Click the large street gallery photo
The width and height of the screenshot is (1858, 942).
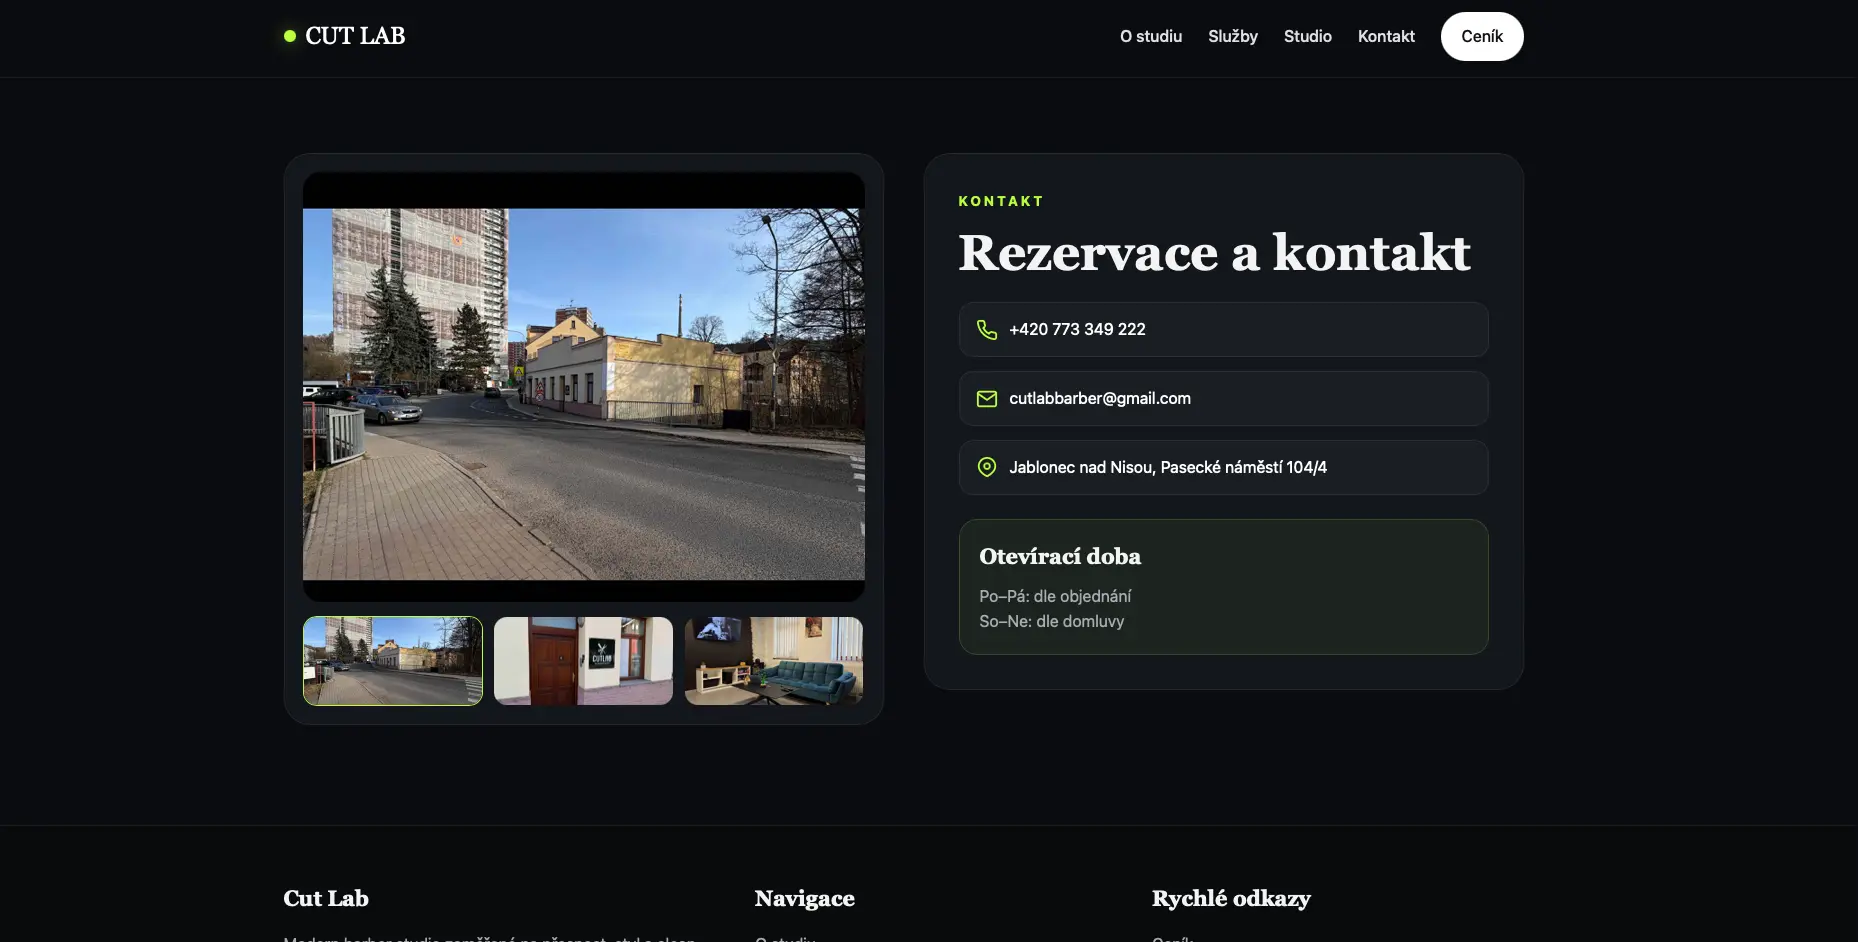point(583,394)
